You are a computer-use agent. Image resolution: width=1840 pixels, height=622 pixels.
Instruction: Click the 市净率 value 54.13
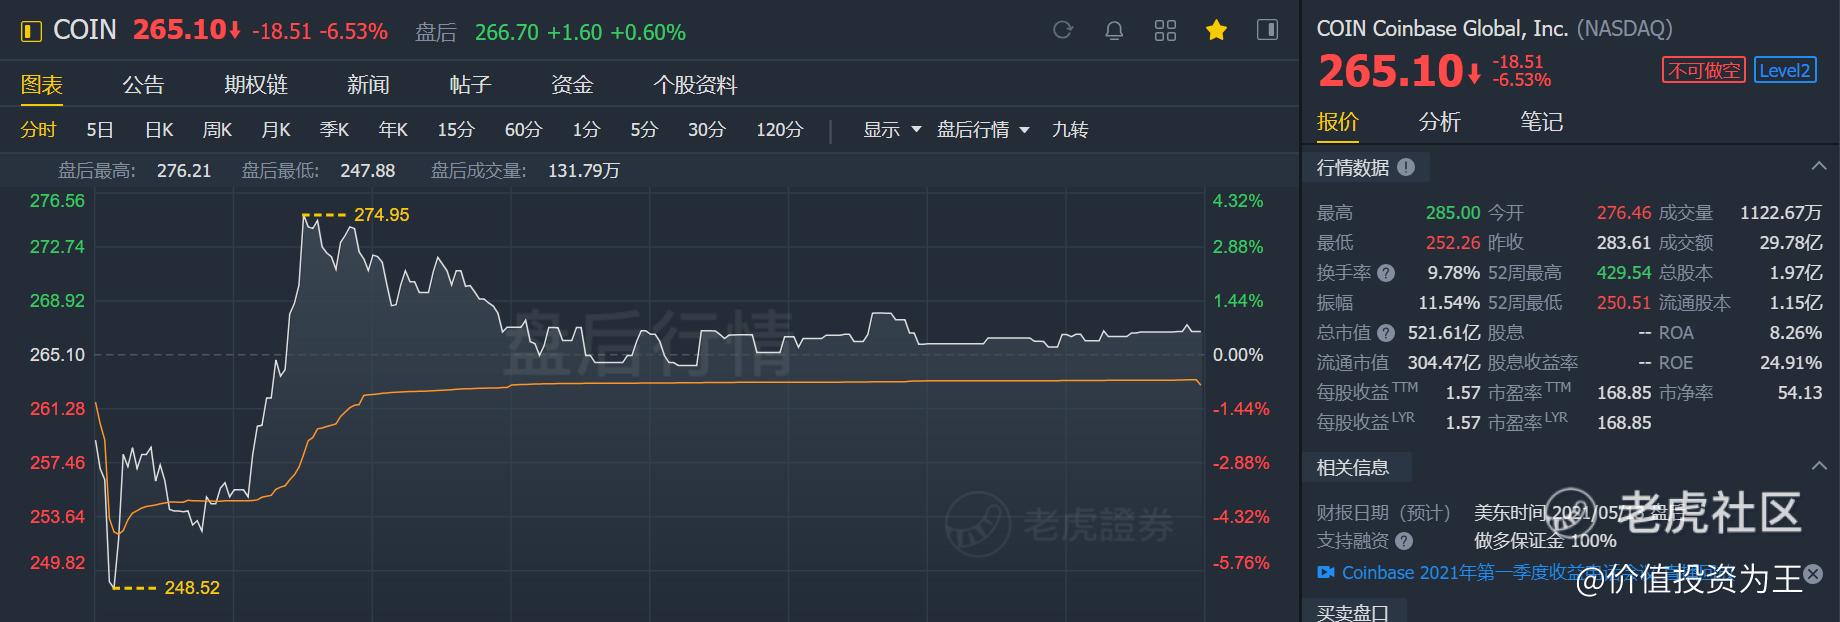[x=1800, y=393]
